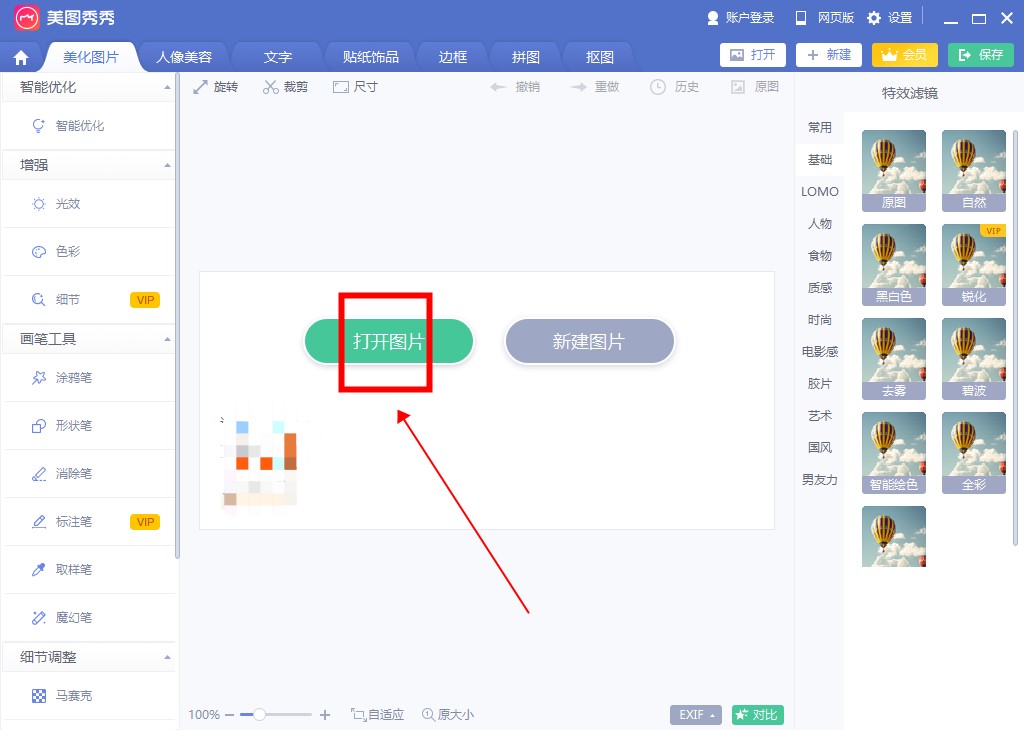The image size is (1024, 730).
Task: Apply 全彩 filter thumbnail
Action: 974,452
